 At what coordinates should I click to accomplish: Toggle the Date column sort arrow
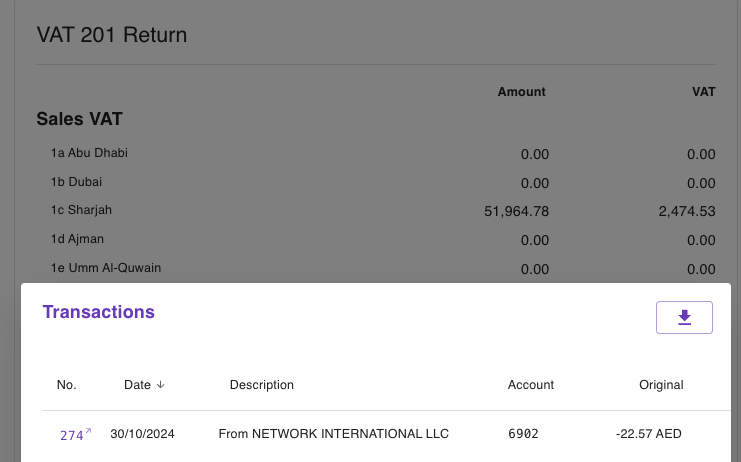tap(160, 385)
